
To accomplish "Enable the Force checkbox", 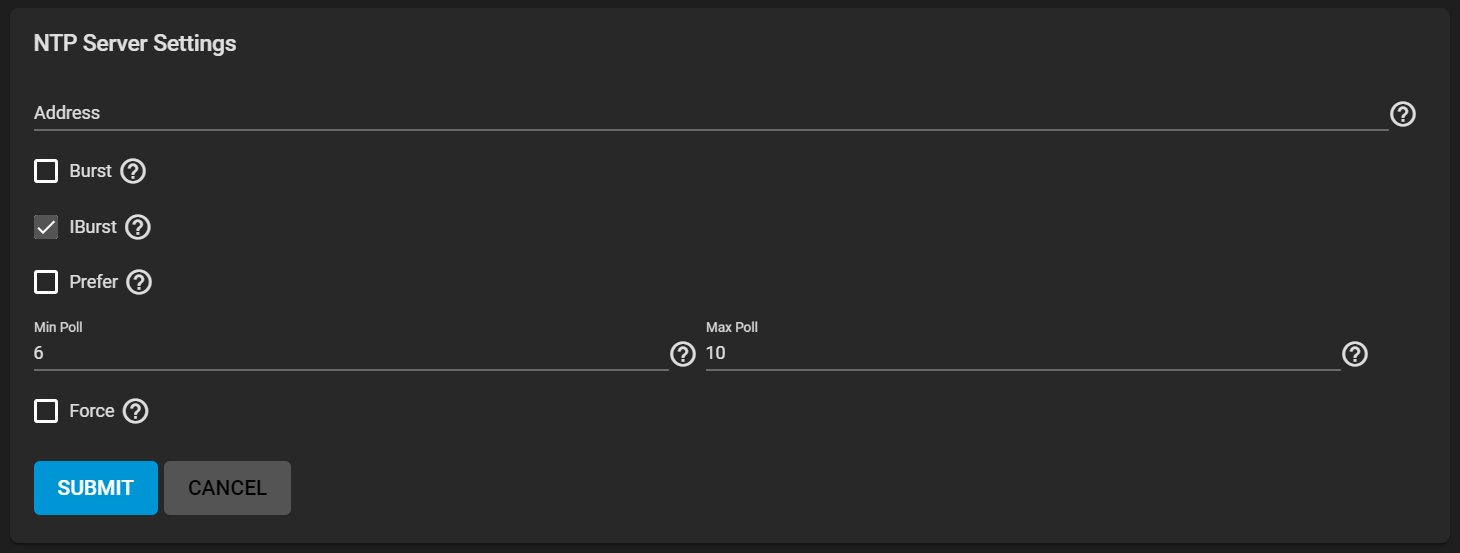I will [x=46, y=411].
